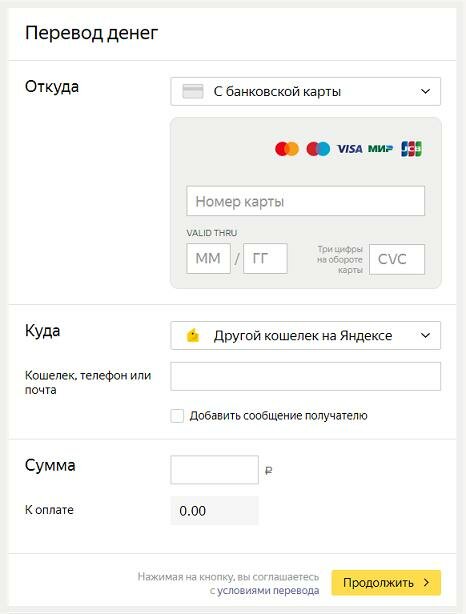Click the MM expiry month field
This screenshot has height=614, width=466.
pos(208,258)
